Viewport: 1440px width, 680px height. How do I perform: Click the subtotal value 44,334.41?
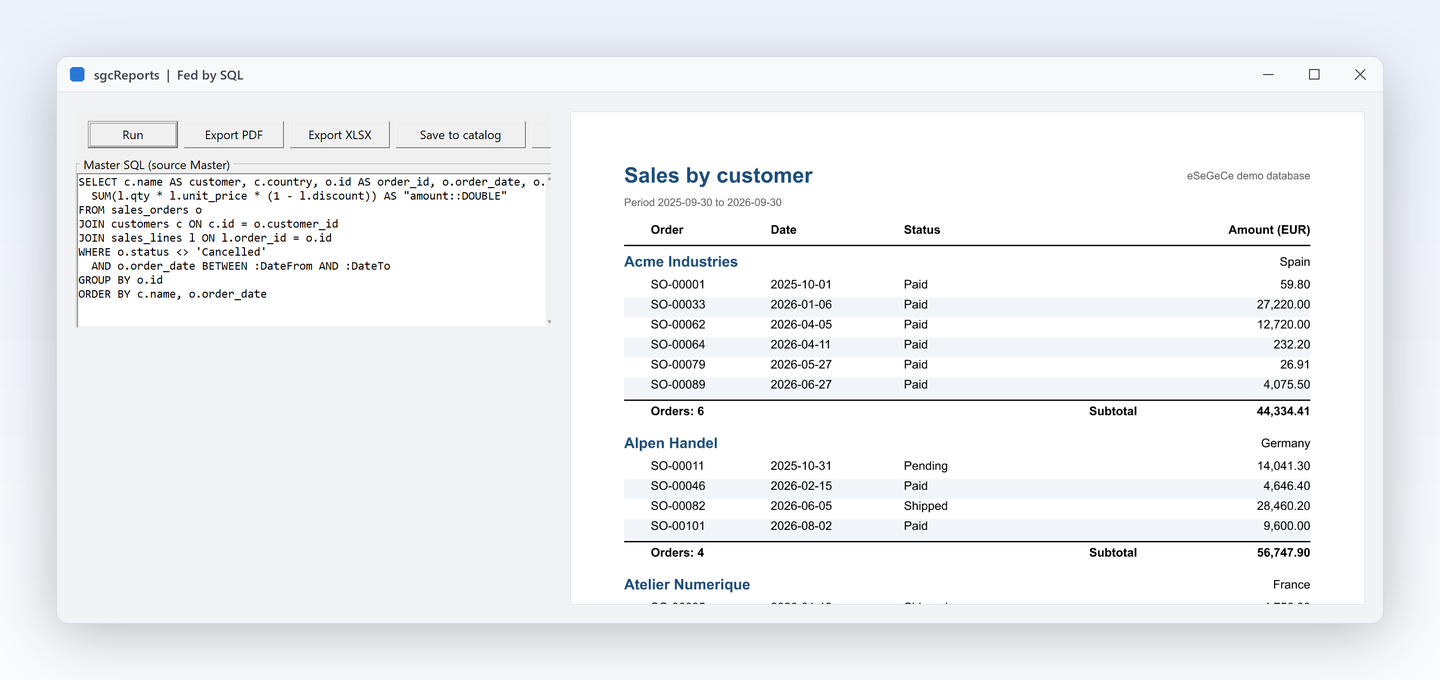coord(1283,411)
